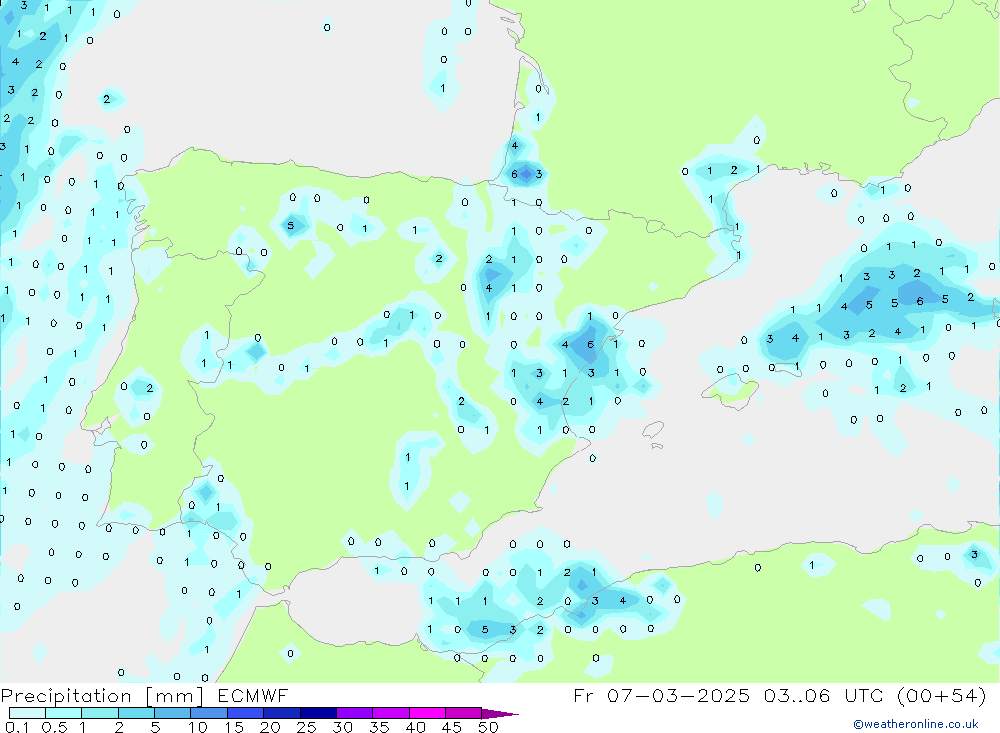This screenshot has width=1000, height=733.
Task: Click the '10' legend scale label
Action: point(198,727)
